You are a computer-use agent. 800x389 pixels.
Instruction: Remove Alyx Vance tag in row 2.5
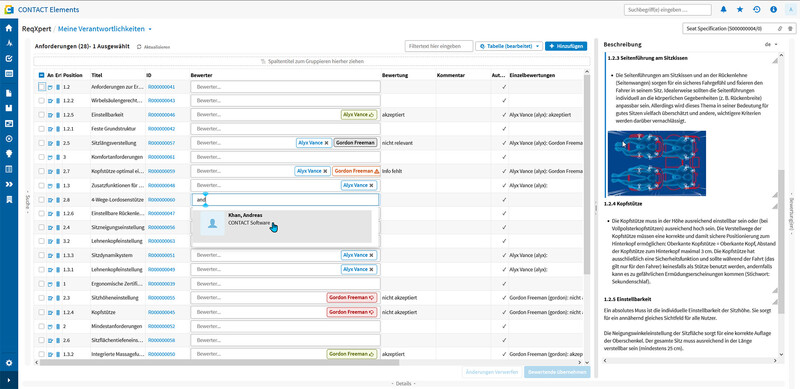pos(327,143)
